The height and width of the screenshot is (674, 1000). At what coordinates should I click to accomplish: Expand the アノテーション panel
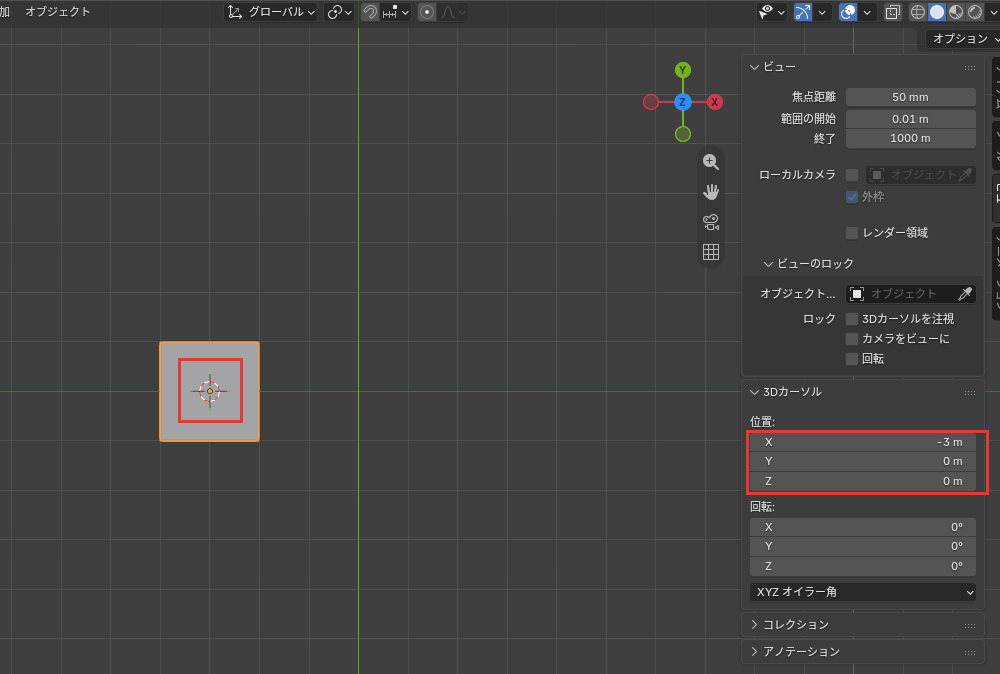click(x=754, y=652)
